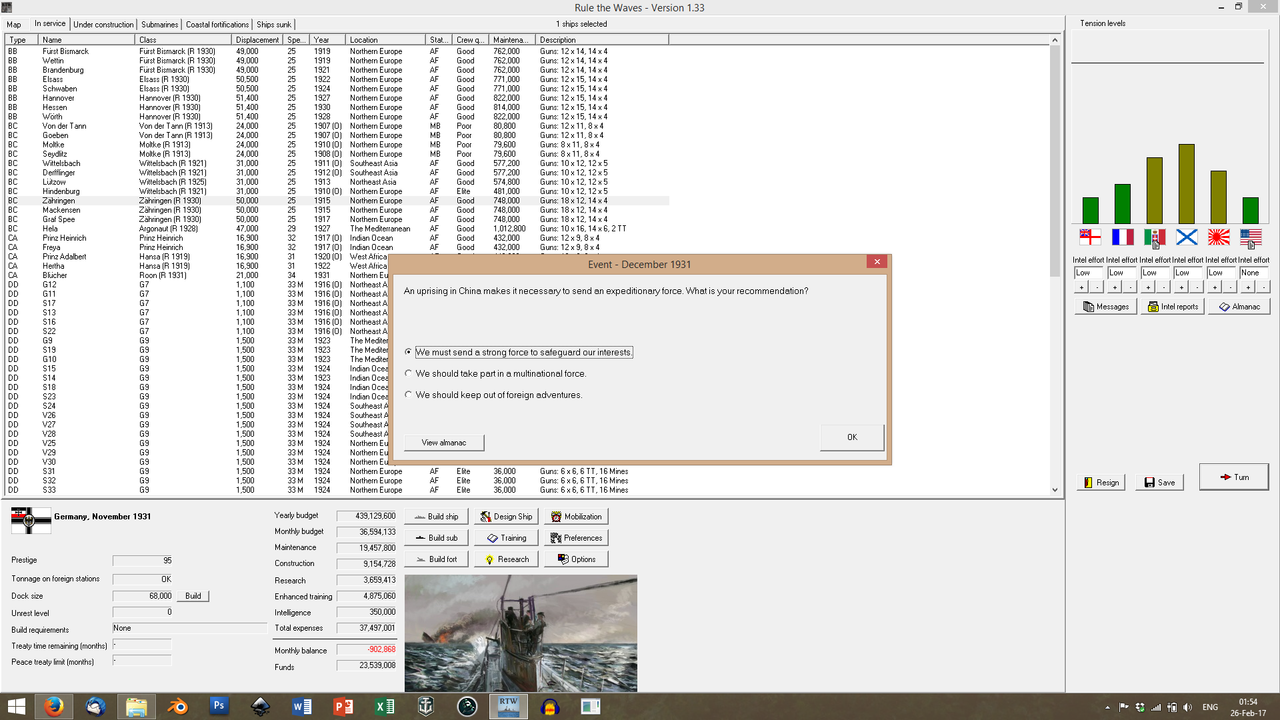Screen dimensions: 1280x720
Task: Open Intel reports
Action: click(x=1171, y=306)
